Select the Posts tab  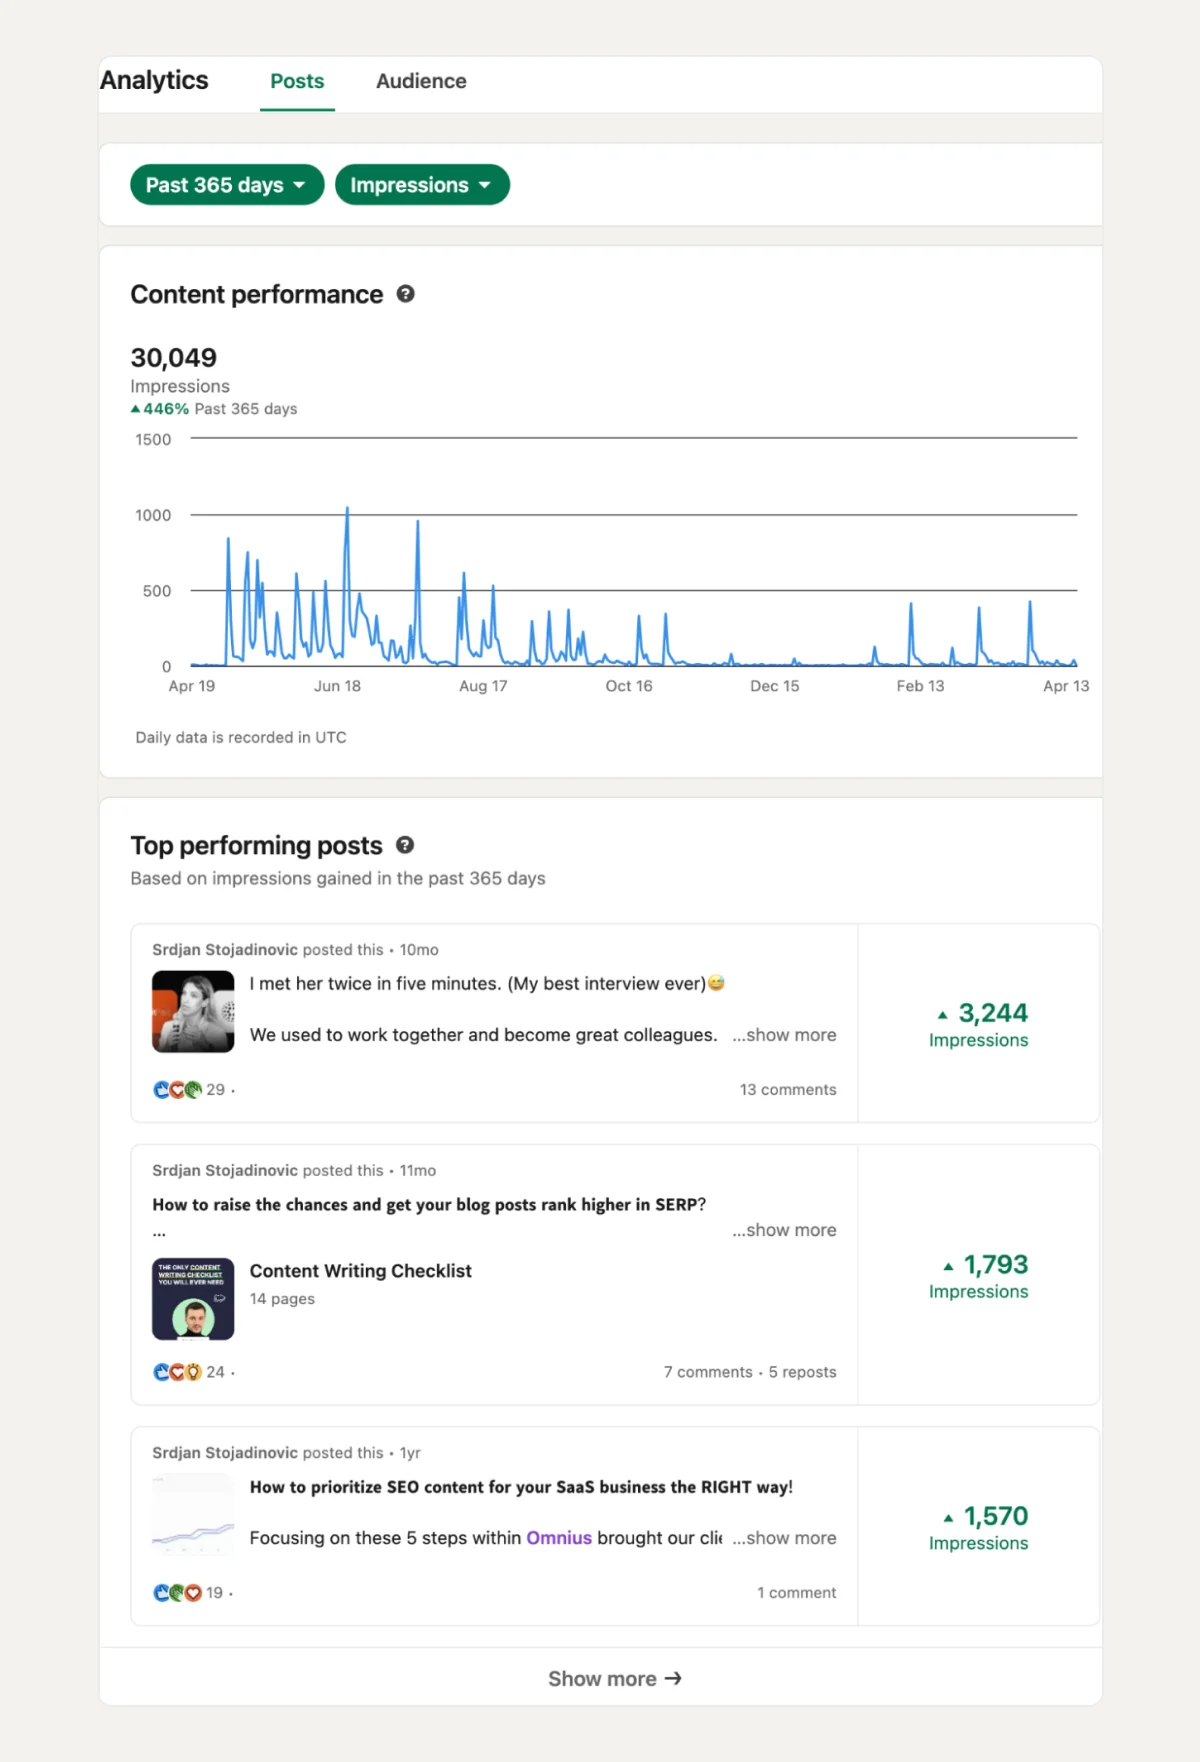[x=297, y=81]
